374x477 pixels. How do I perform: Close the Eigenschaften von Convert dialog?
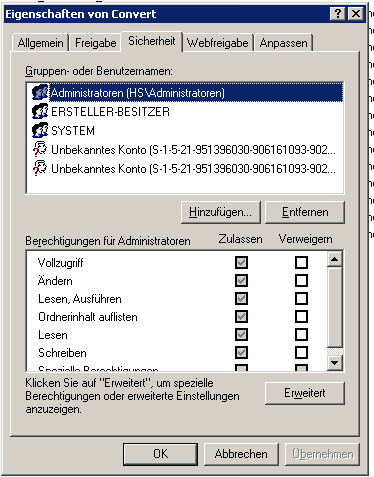click(x=356, y=14)
